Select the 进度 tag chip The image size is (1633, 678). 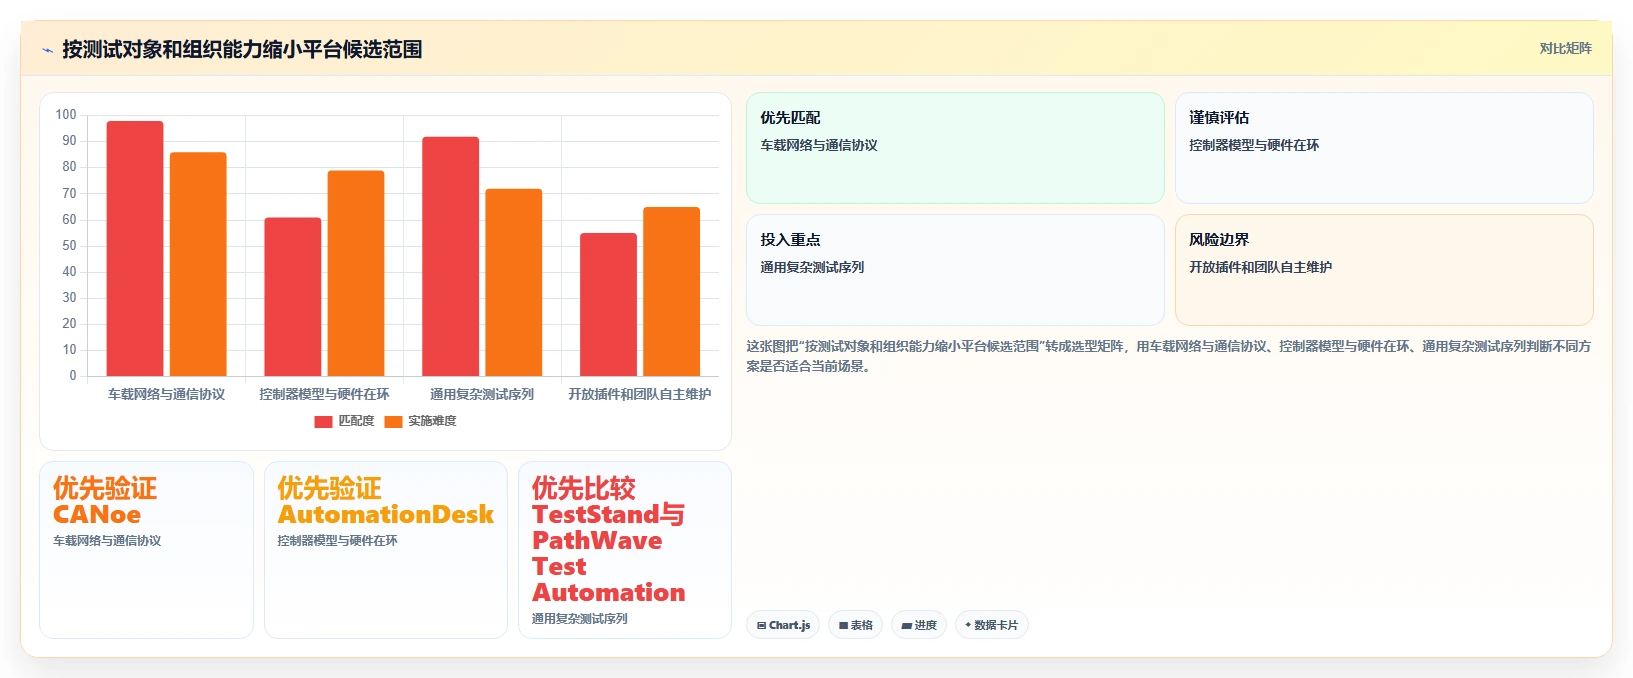coord(918,625)
